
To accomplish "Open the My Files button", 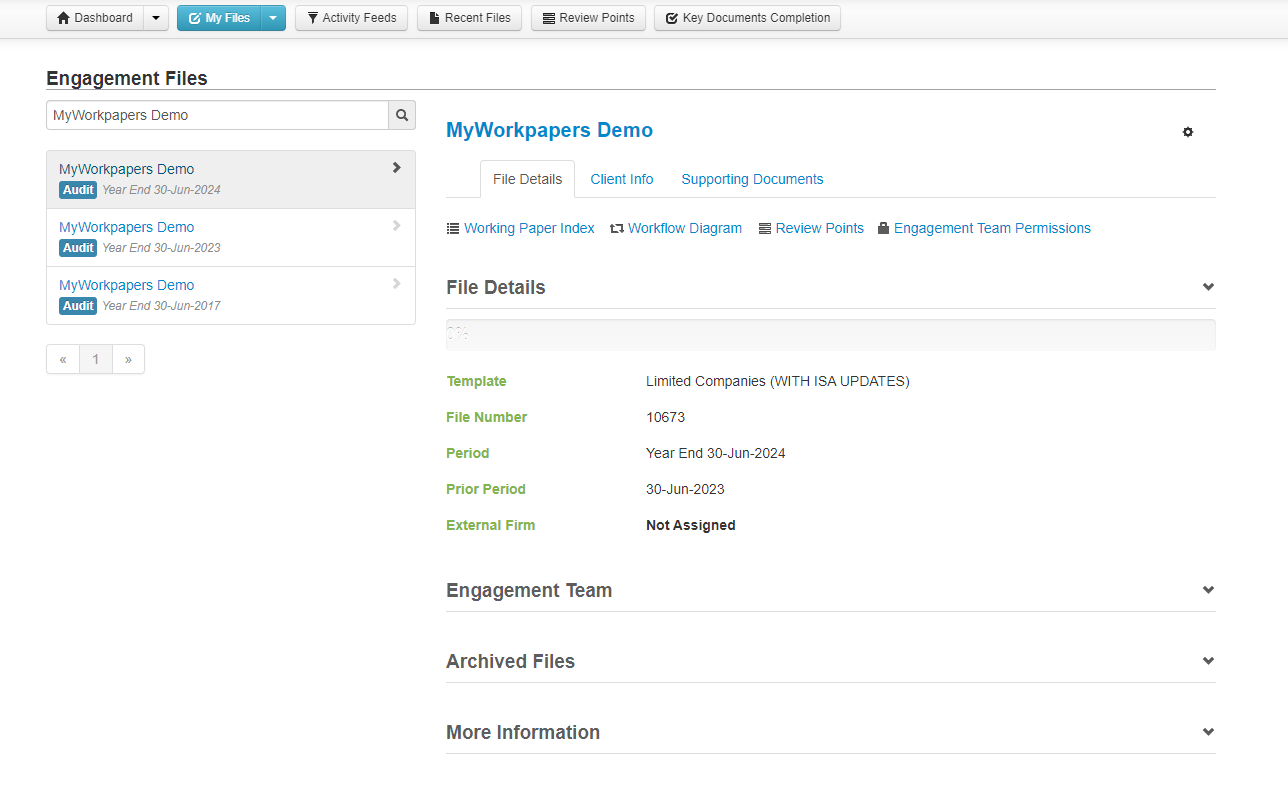I will click(219, 18).
